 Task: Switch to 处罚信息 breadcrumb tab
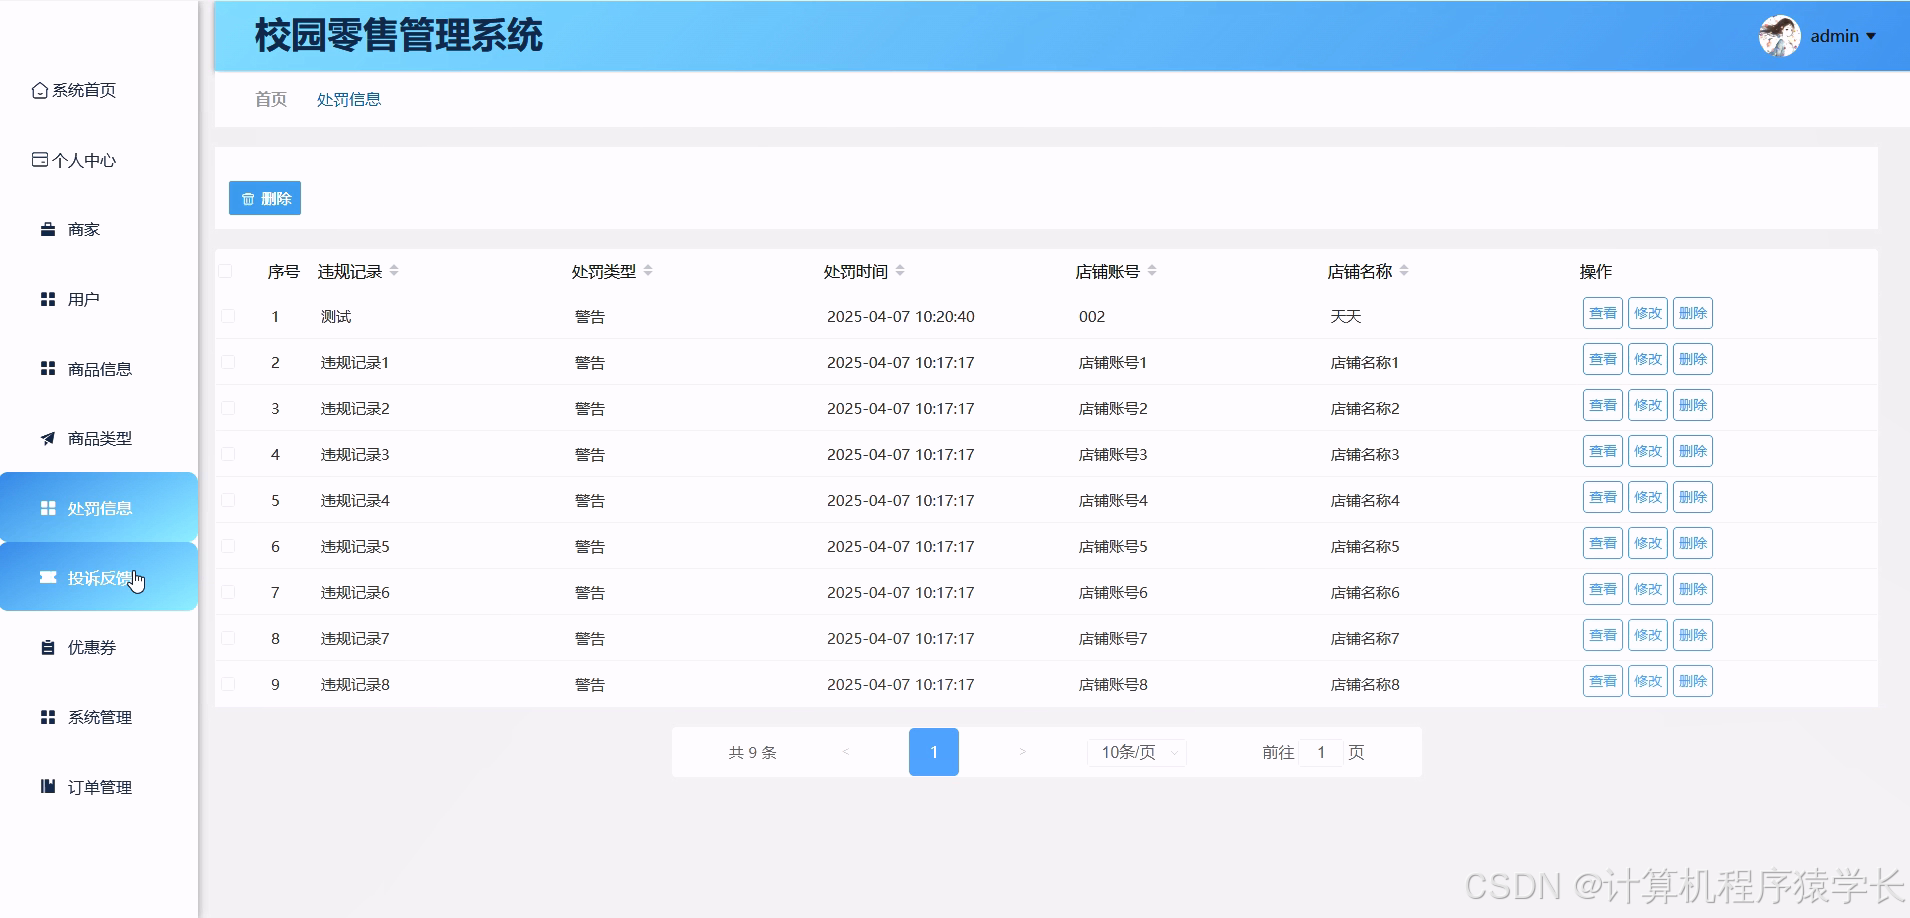coord(348,99)
